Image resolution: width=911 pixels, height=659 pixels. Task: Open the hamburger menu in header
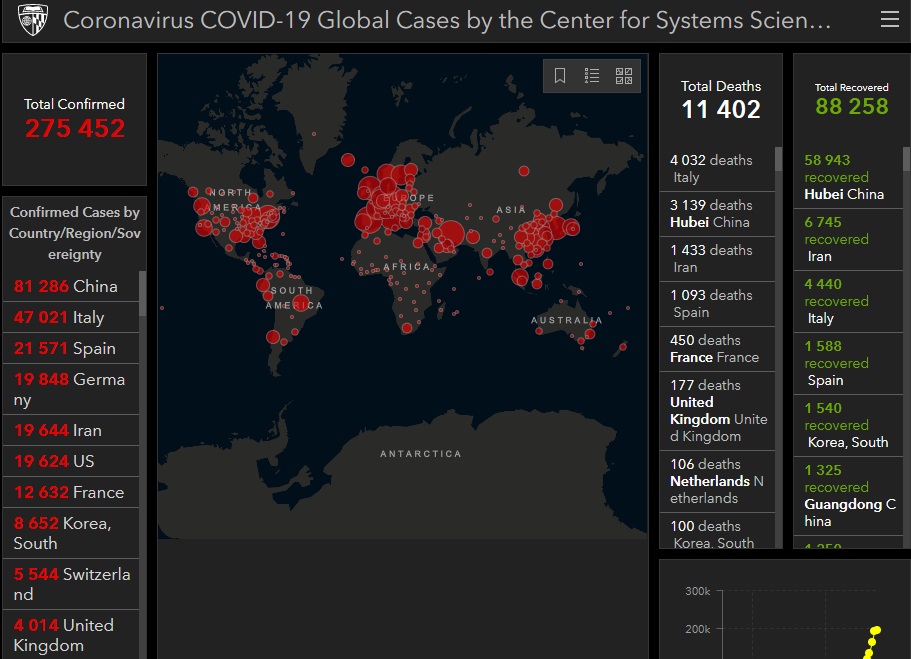coord(889,20)
